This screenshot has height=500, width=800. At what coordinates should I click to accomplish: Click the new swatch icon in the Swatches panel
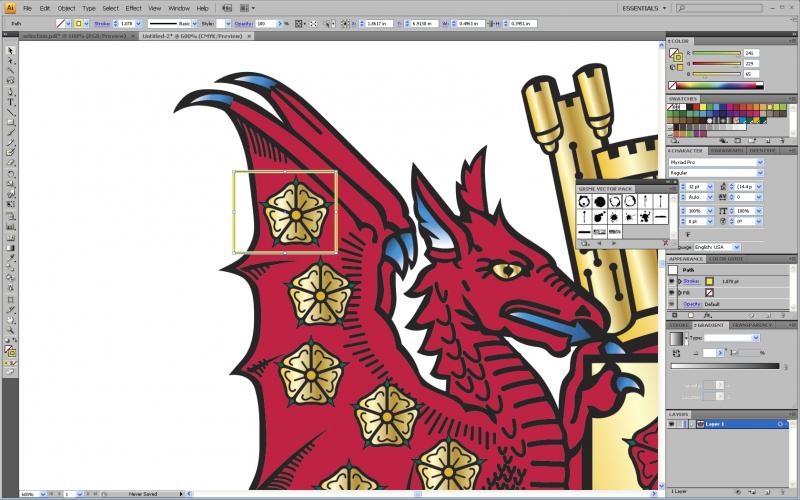[x=770, y=141]
